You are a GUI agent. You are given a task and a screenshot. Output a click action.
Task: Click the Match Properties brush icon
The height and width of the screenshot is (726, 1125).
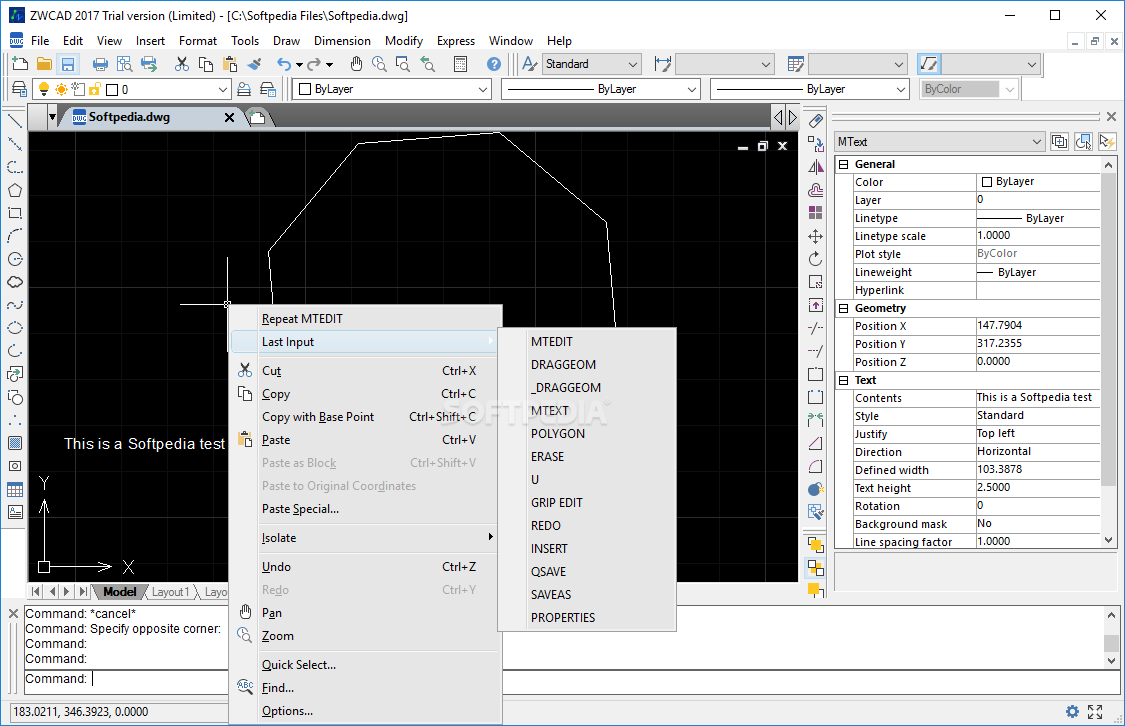point(254,64)
